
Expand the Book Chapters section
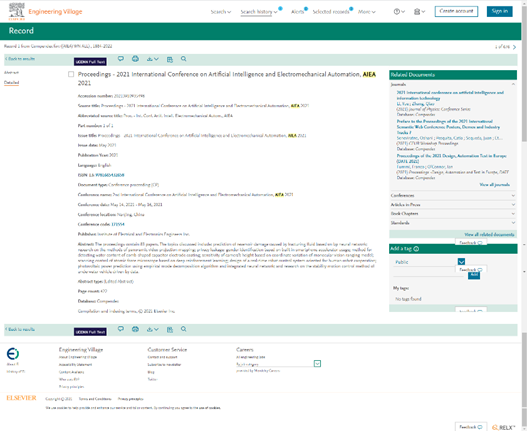[x=453, y=213]
